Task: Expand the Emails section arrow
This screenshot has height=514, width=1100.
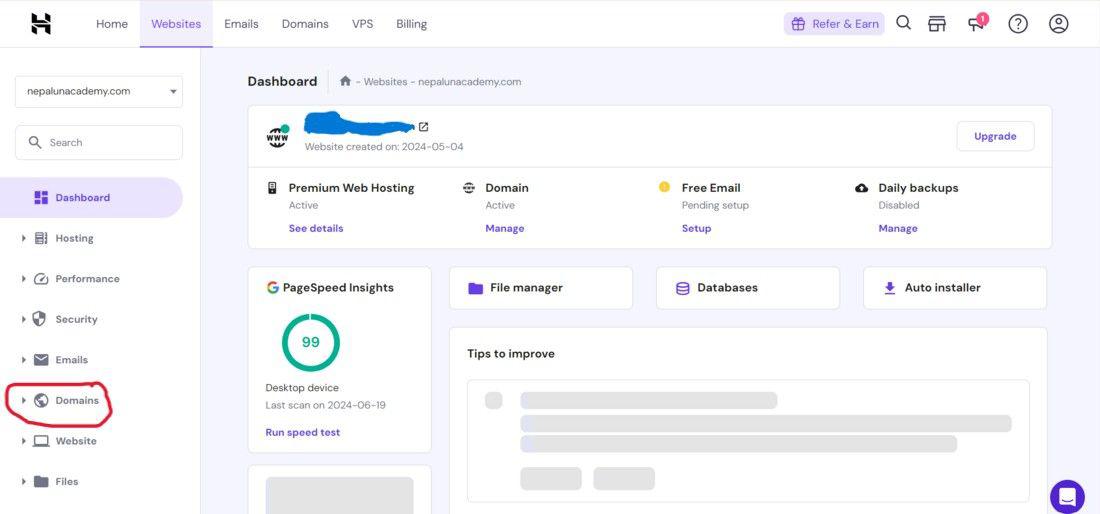Action: click(24, 360)
